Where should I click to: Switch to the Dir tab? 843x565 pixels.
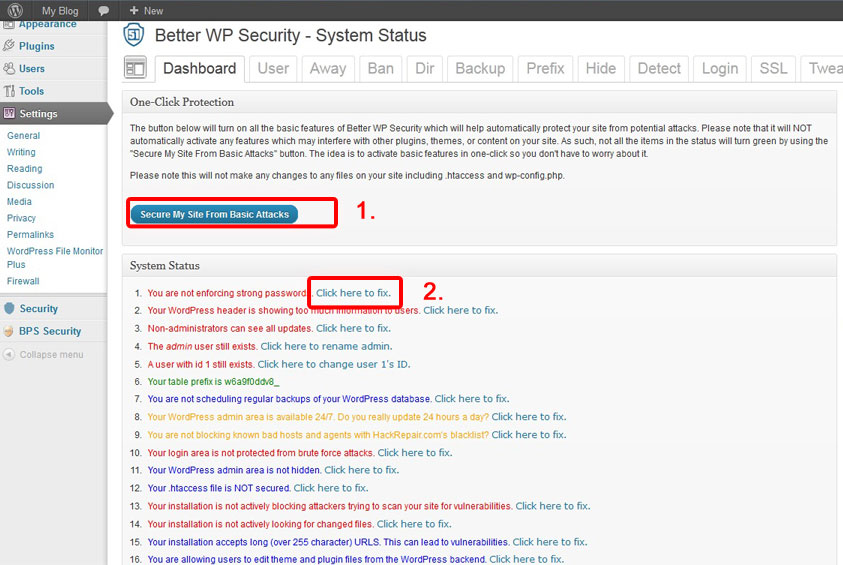(x=425, y=69)
